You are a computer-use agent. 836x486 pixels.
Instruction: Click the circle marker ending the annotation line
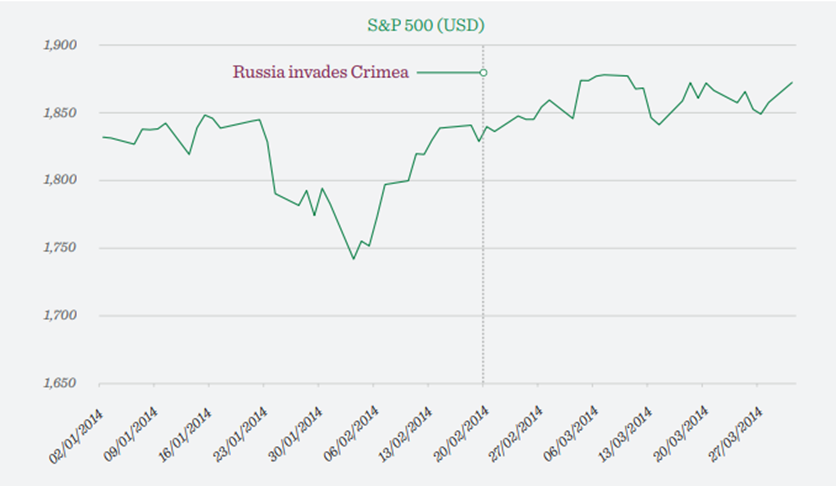(x=484, y=72)
